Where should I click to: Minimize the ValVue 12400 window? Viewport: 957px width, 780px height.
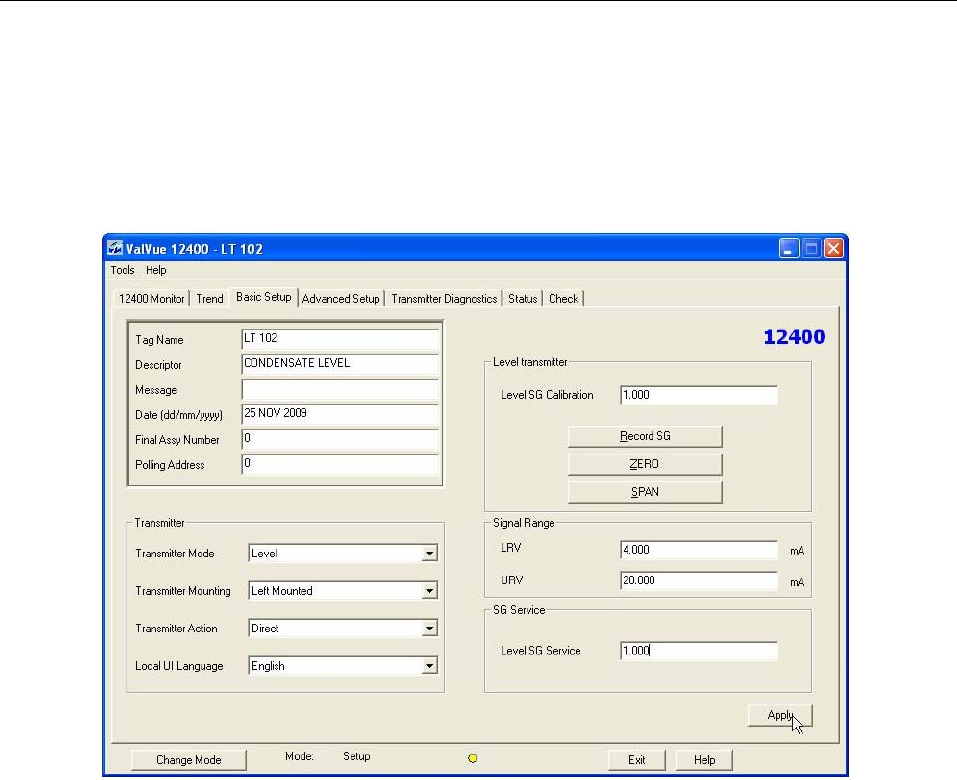(789, 248)
